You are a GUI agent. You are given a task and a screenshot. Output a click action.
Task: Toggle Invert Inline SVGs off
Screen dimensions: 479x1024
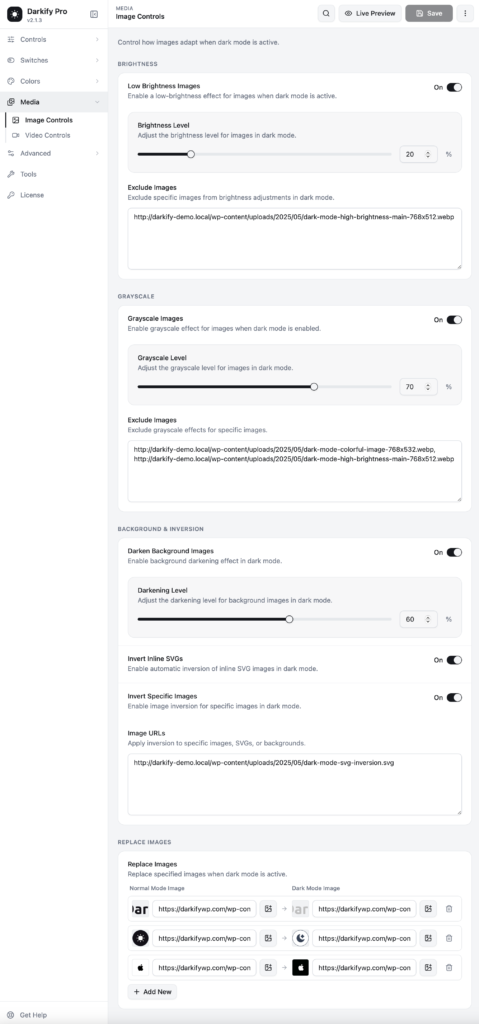coord(454,660)
